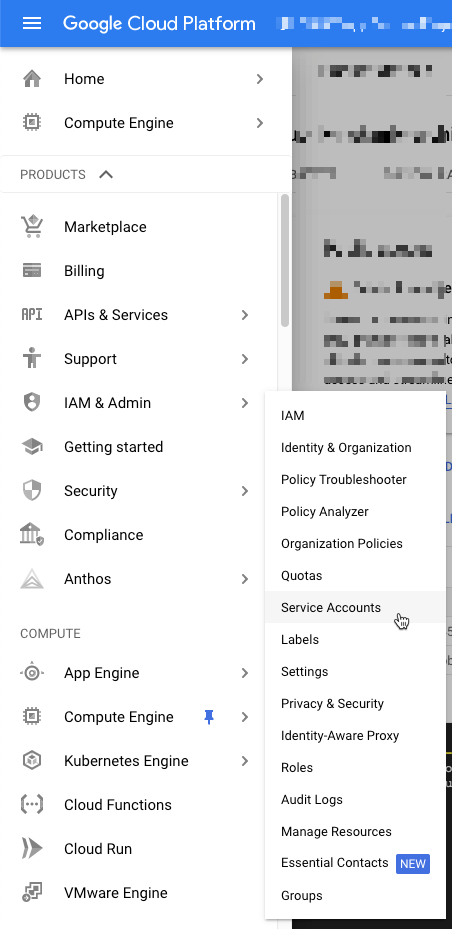Open the Cloud Functions product link
452x929 pixels.
coord(118,805)
